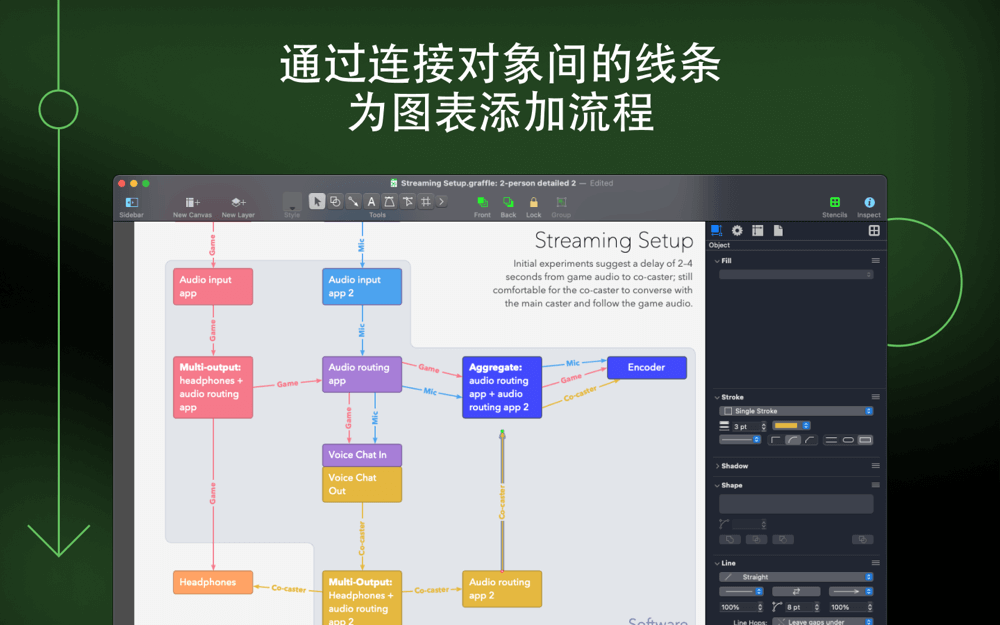
Task: Collapse the Stroke section
Action: point(717,397)
